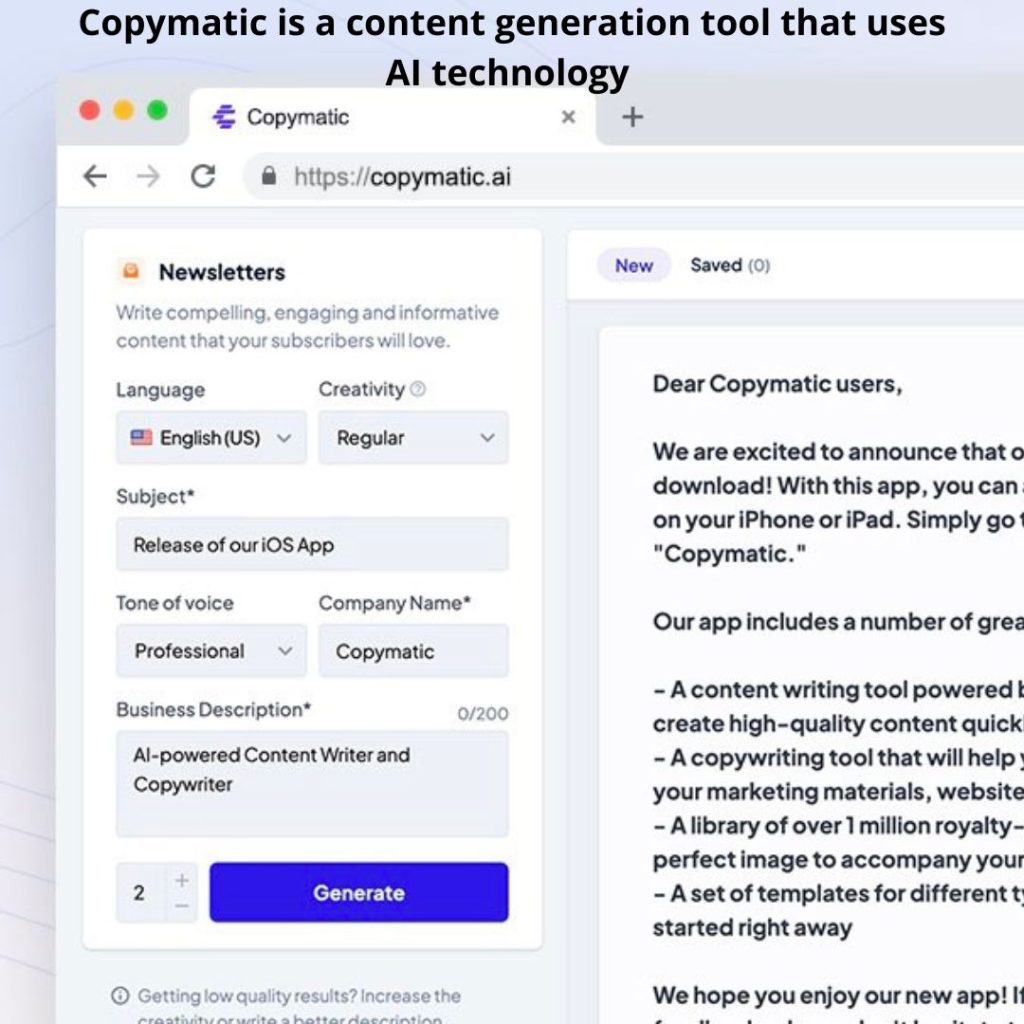Reload the page with the refresh icon
Screen dimensions: 1024x1024
202,176
